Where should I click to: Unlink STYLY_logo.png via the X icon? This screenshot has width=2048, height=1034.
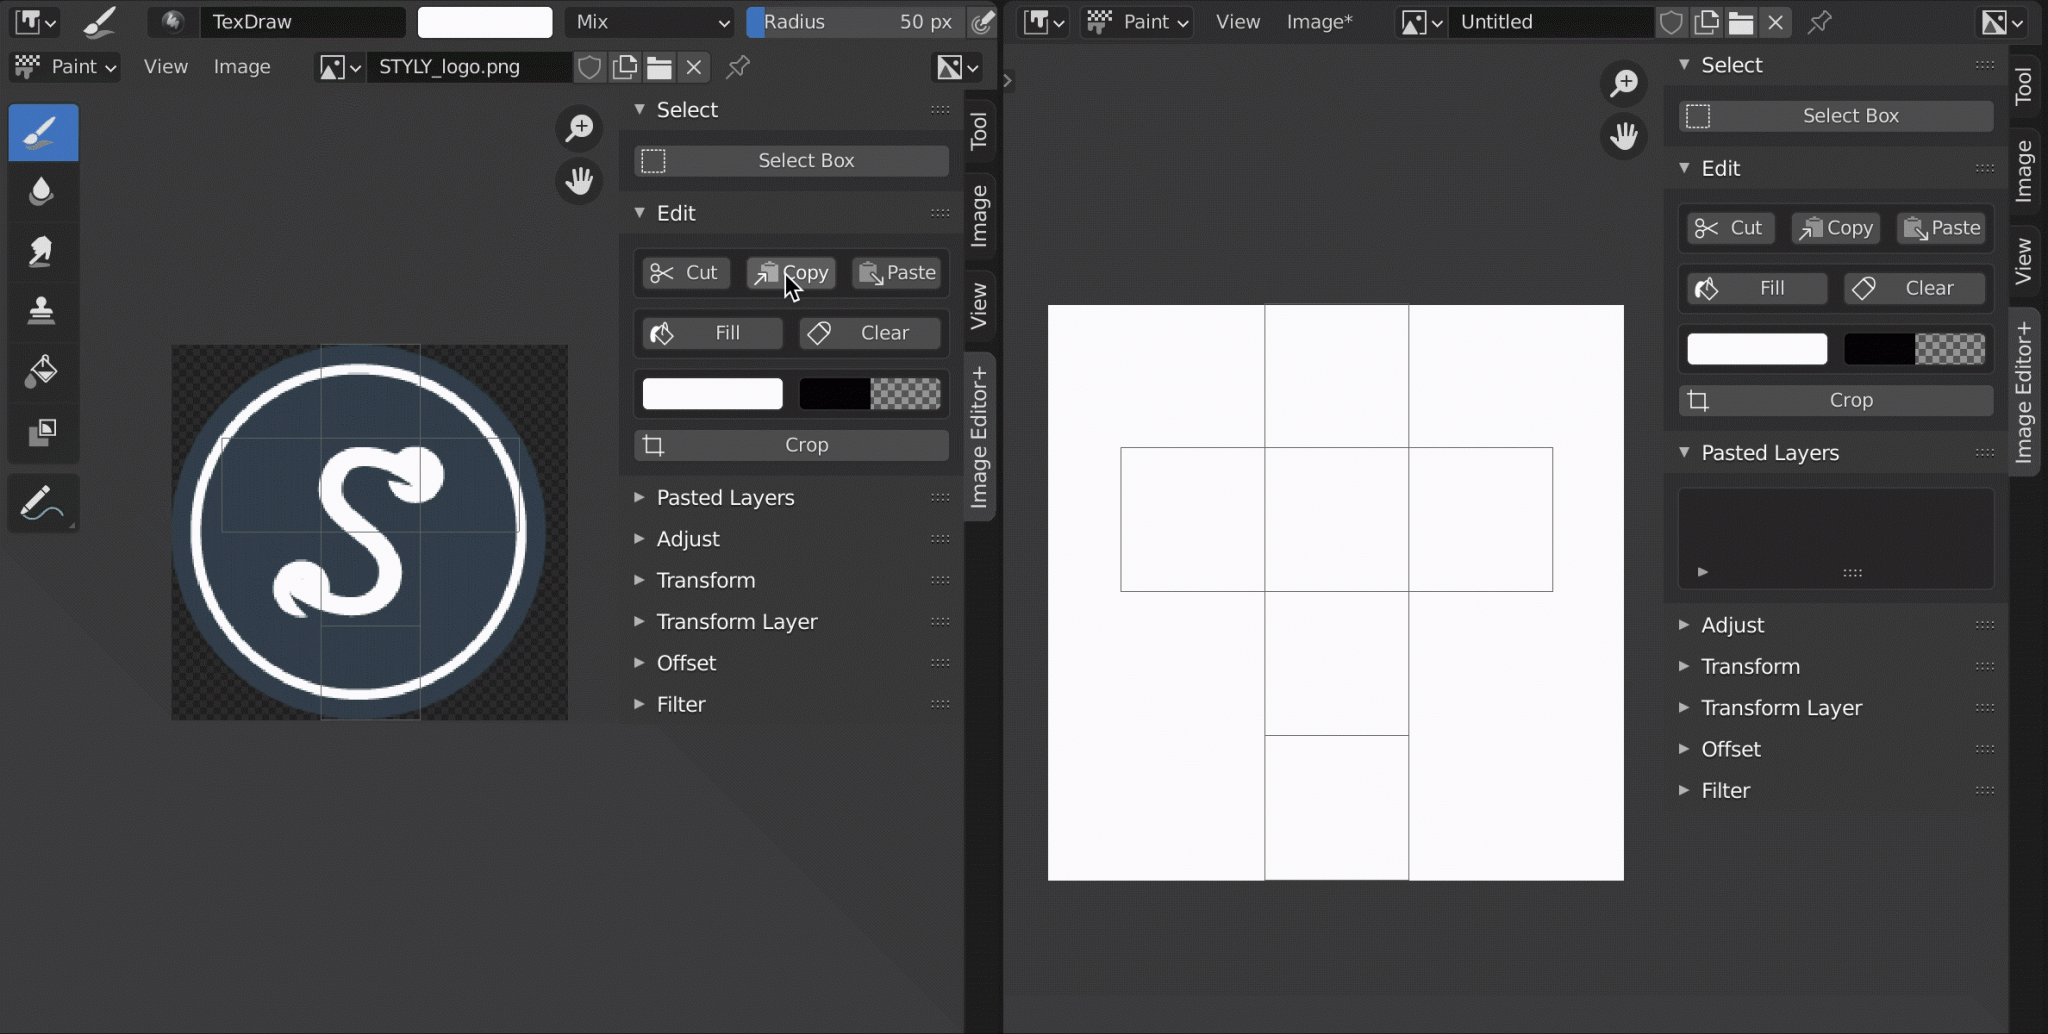coord(693,67)
